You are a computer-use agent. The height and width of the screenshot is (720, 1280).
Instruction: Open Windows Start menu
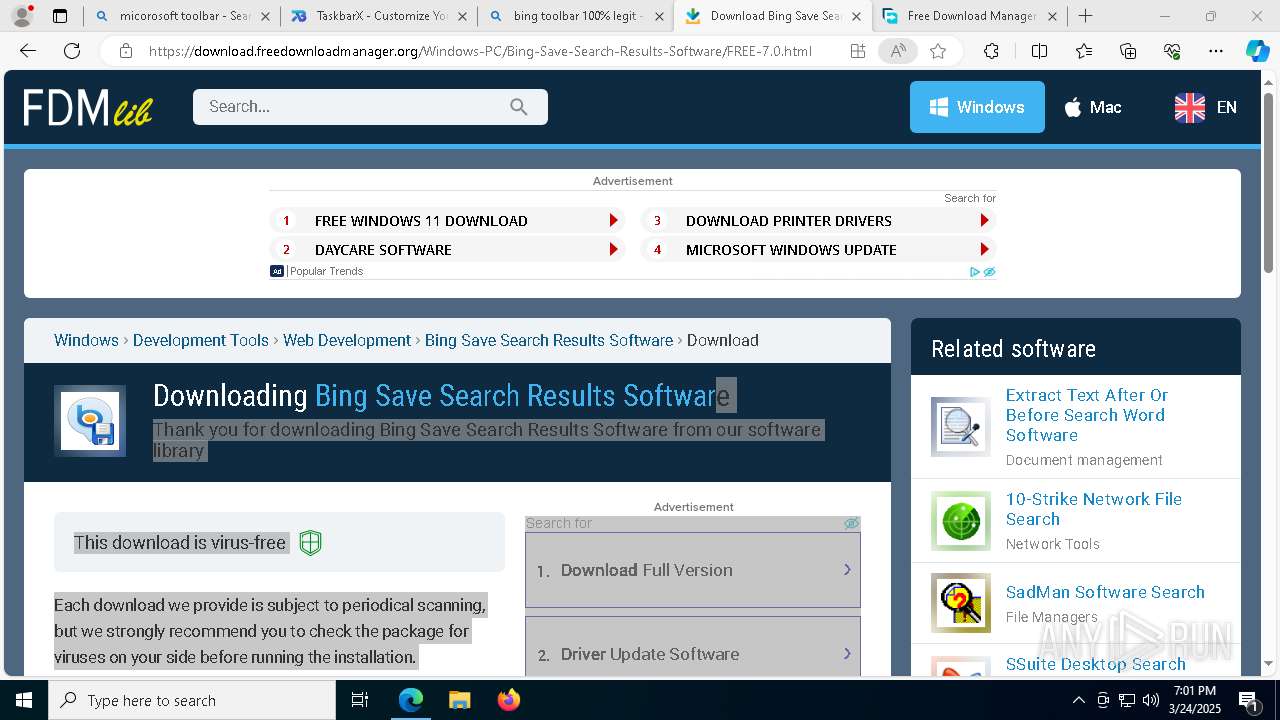(24, 700)
